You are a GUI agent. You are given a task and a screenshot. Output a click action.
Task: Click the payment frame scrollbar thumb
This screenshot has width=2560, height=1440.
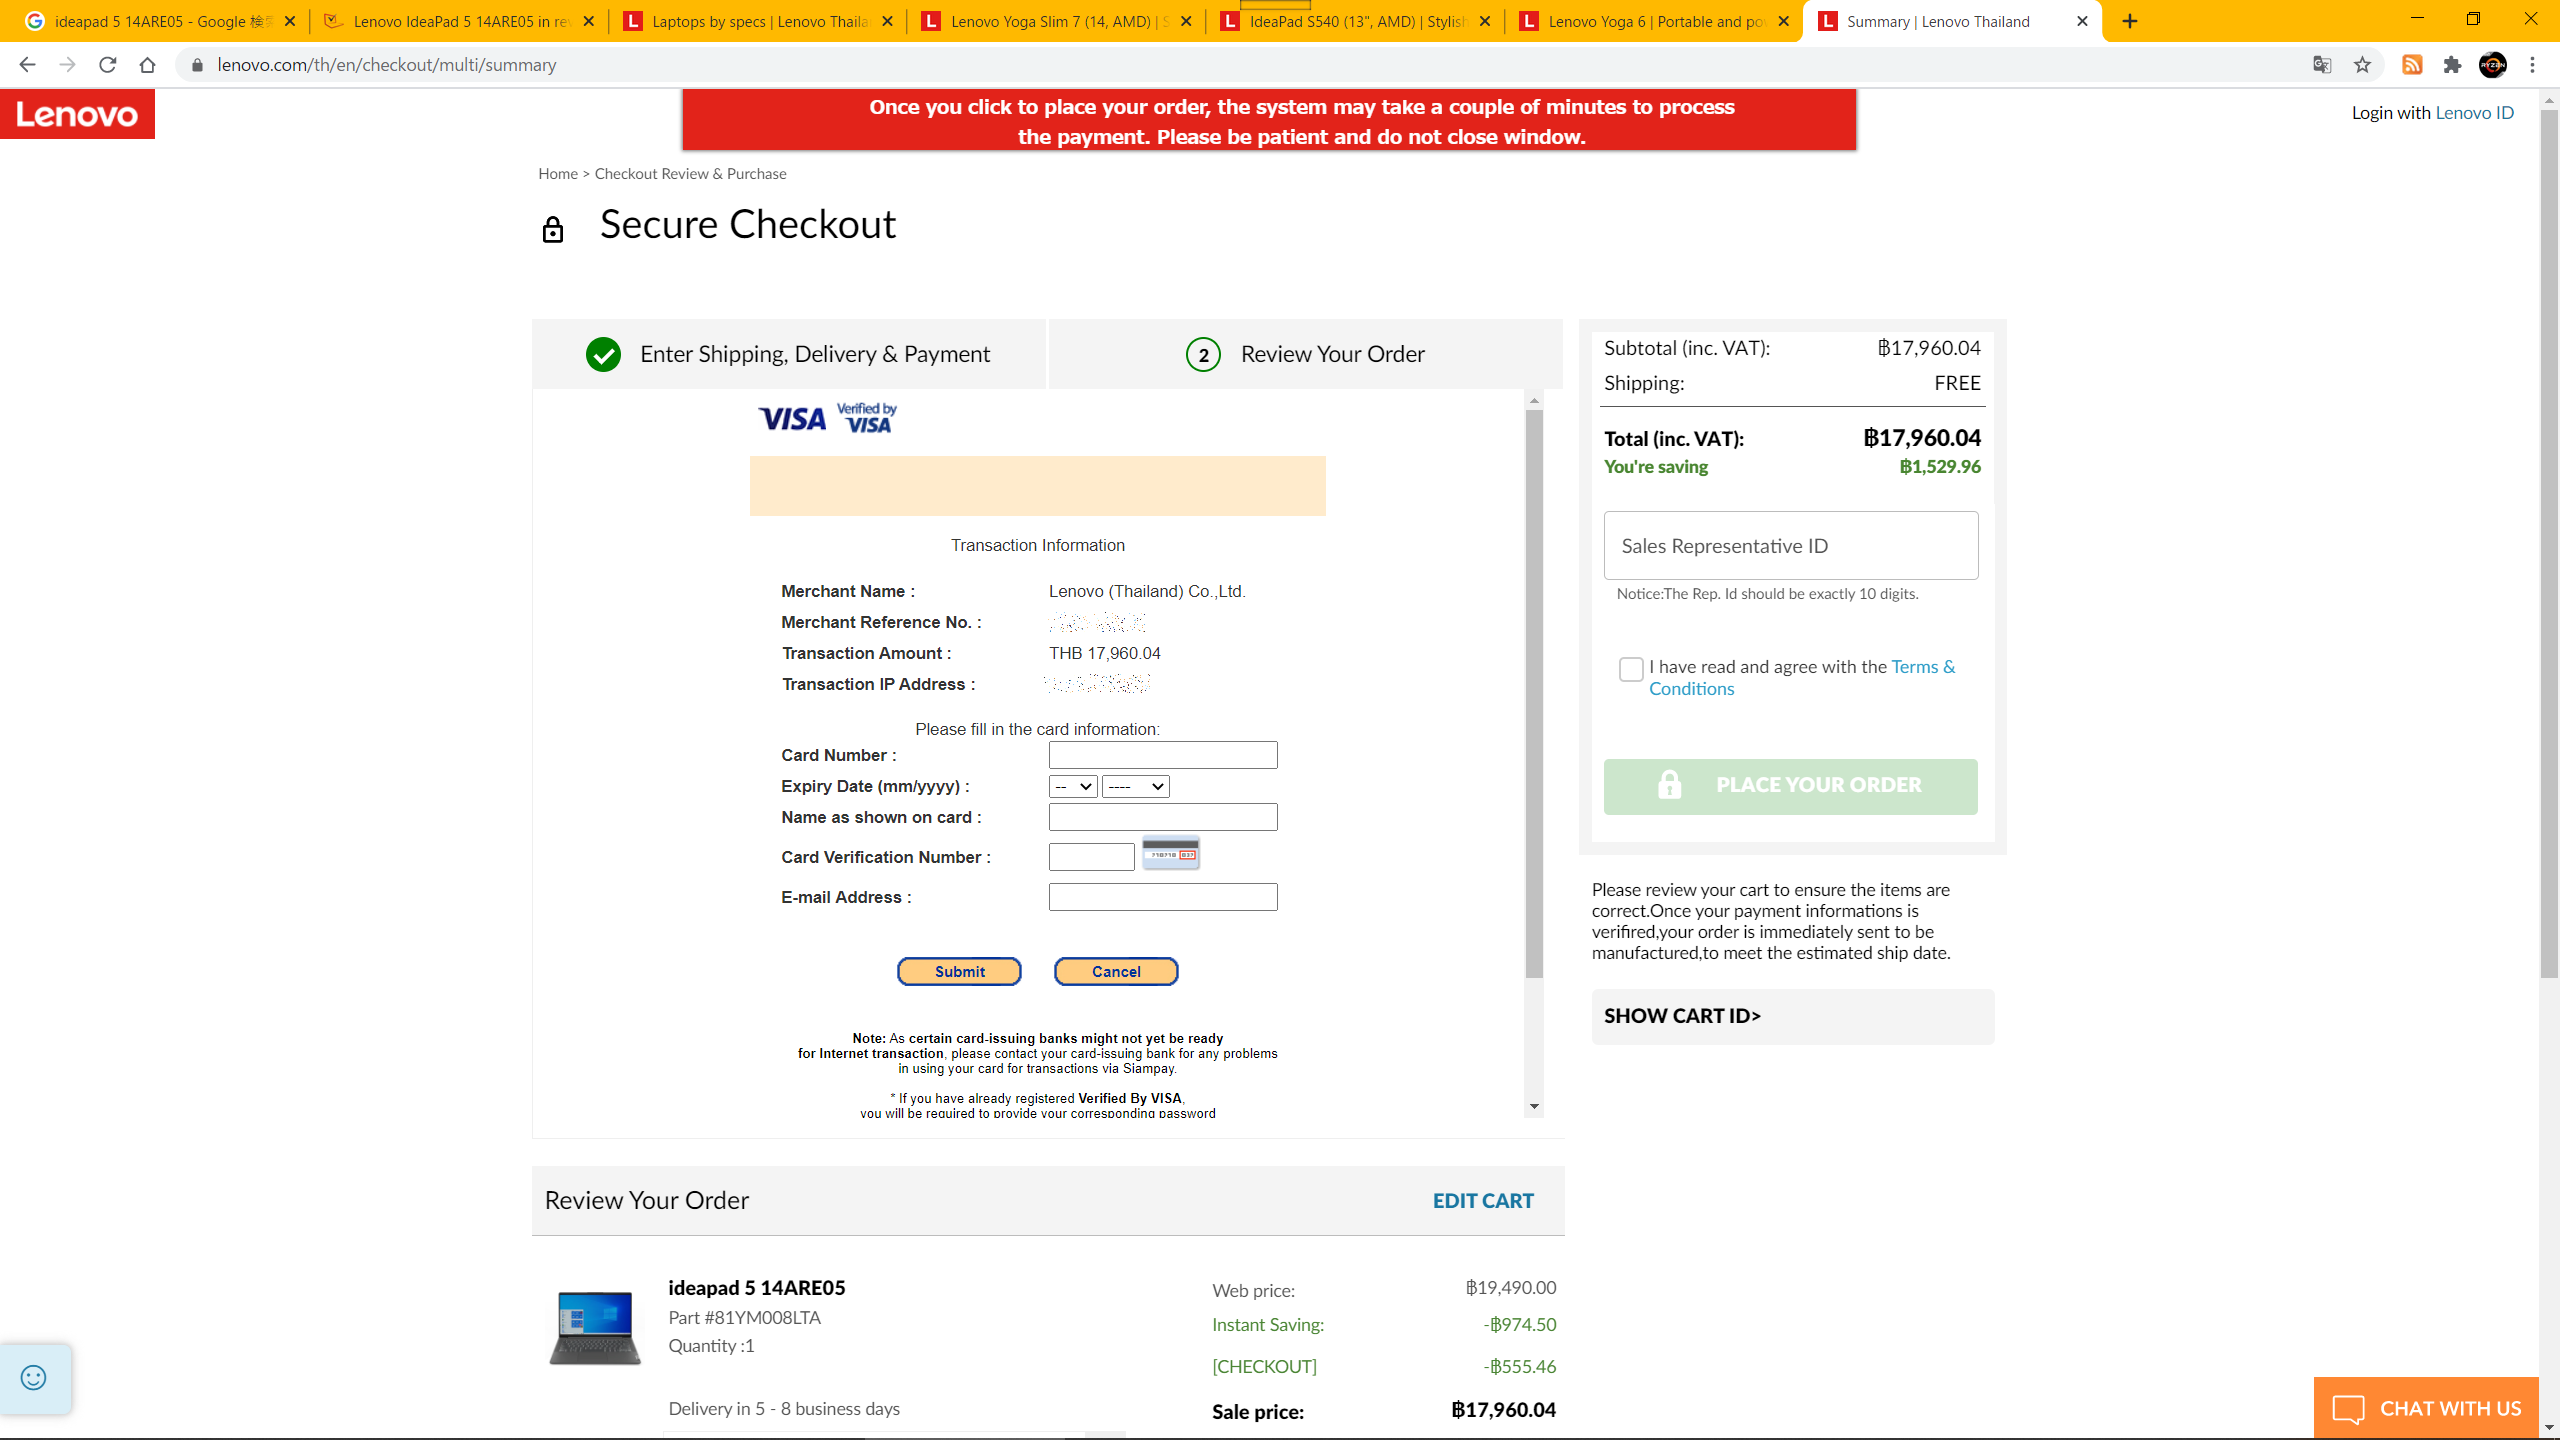[x=1534, y=693]
